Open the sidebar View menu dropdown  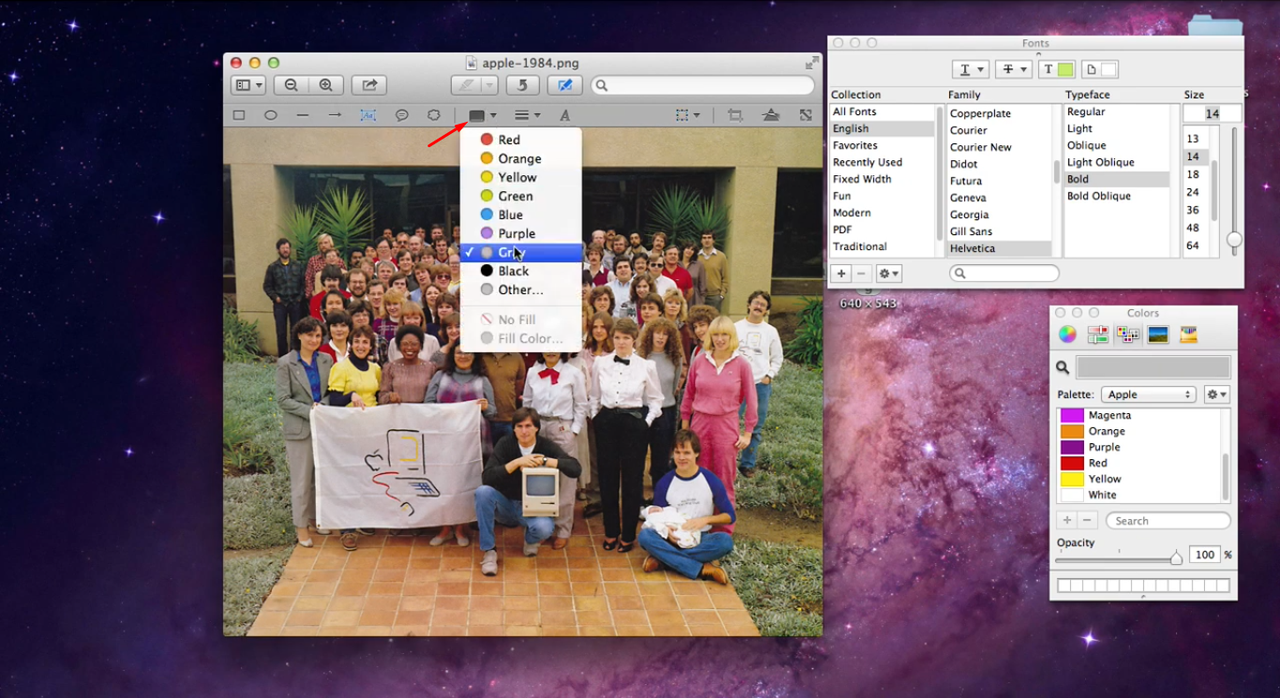(x=248, y=86)
